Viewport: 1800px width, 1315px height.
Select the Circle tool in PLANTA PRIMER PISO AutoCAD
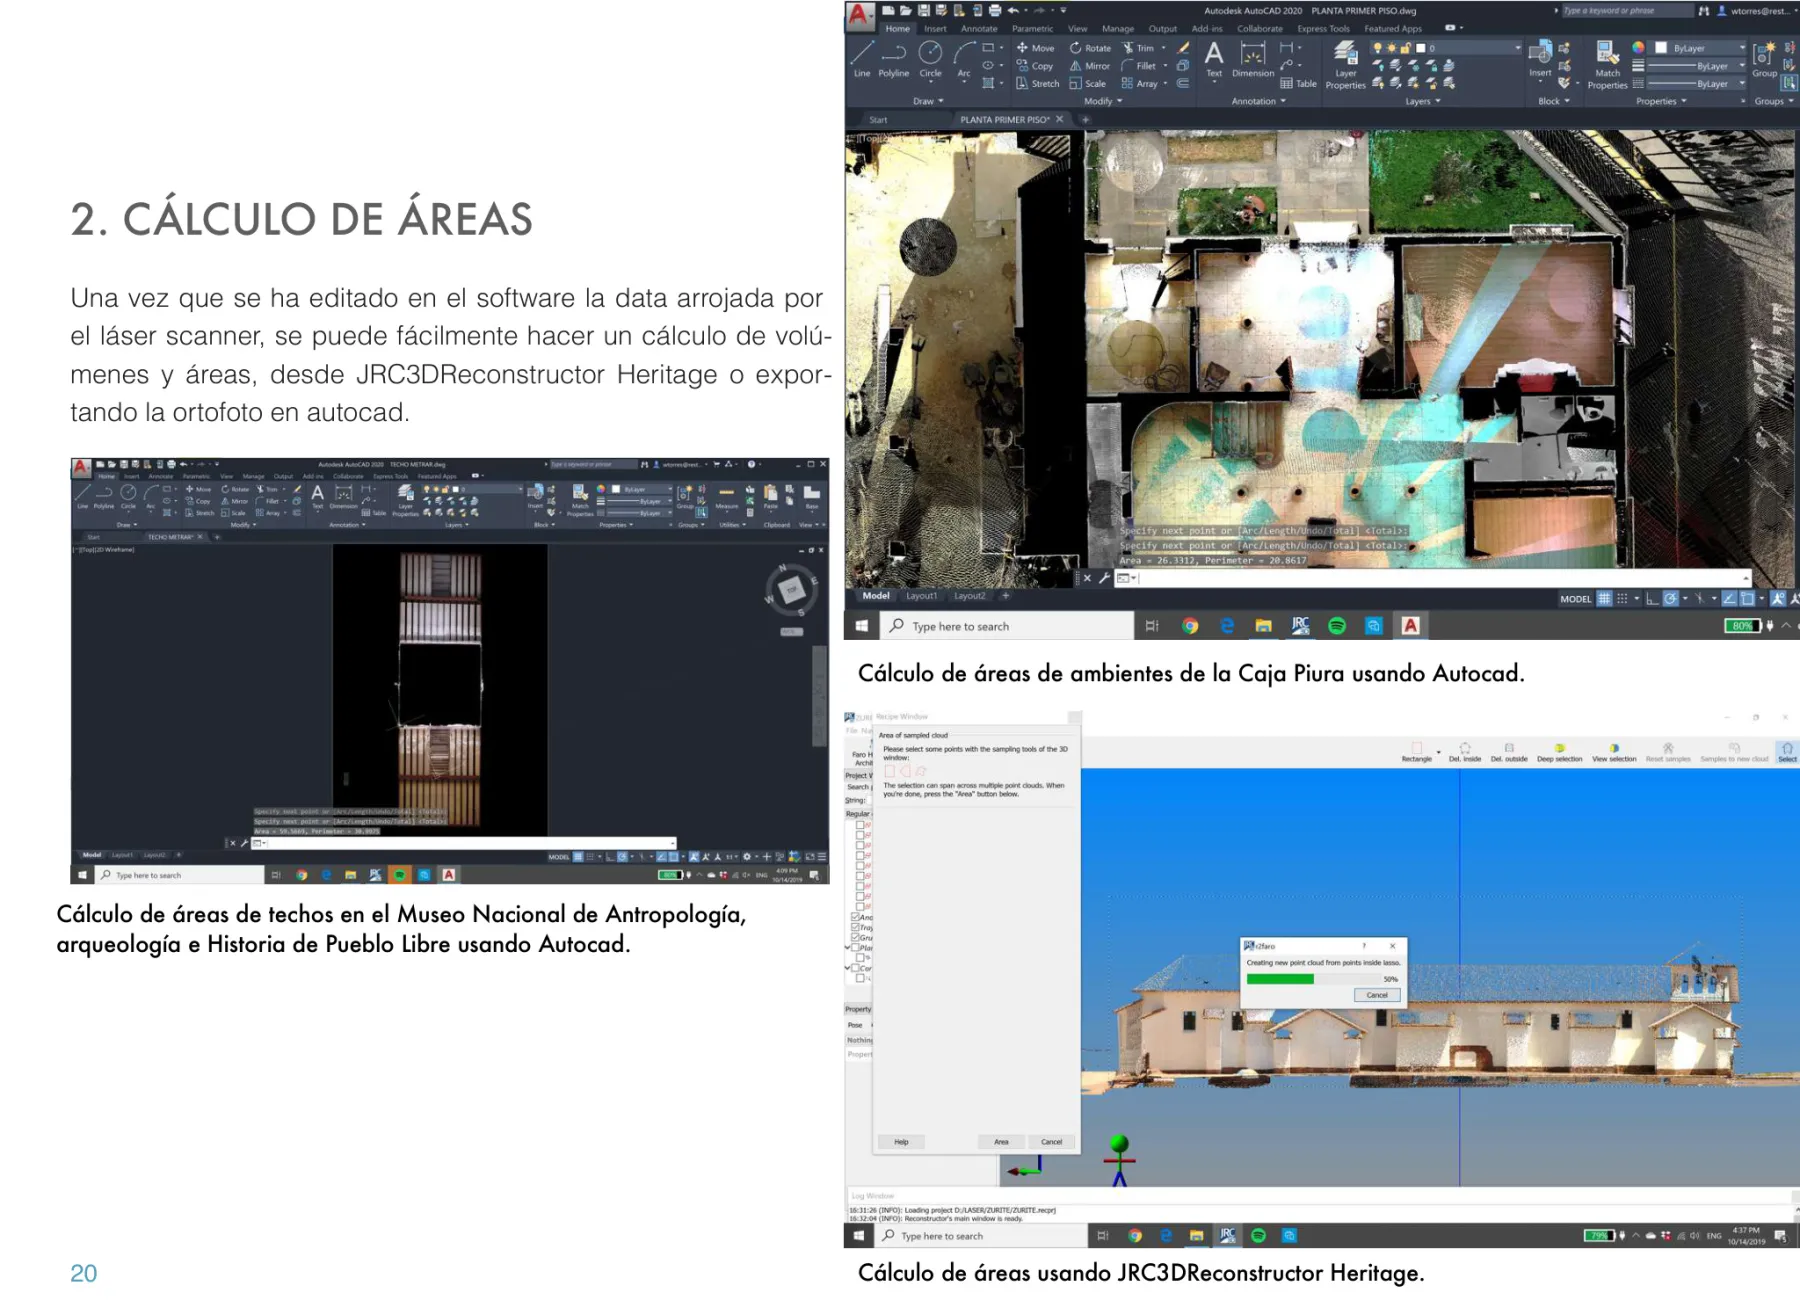[x=930, y=59]
